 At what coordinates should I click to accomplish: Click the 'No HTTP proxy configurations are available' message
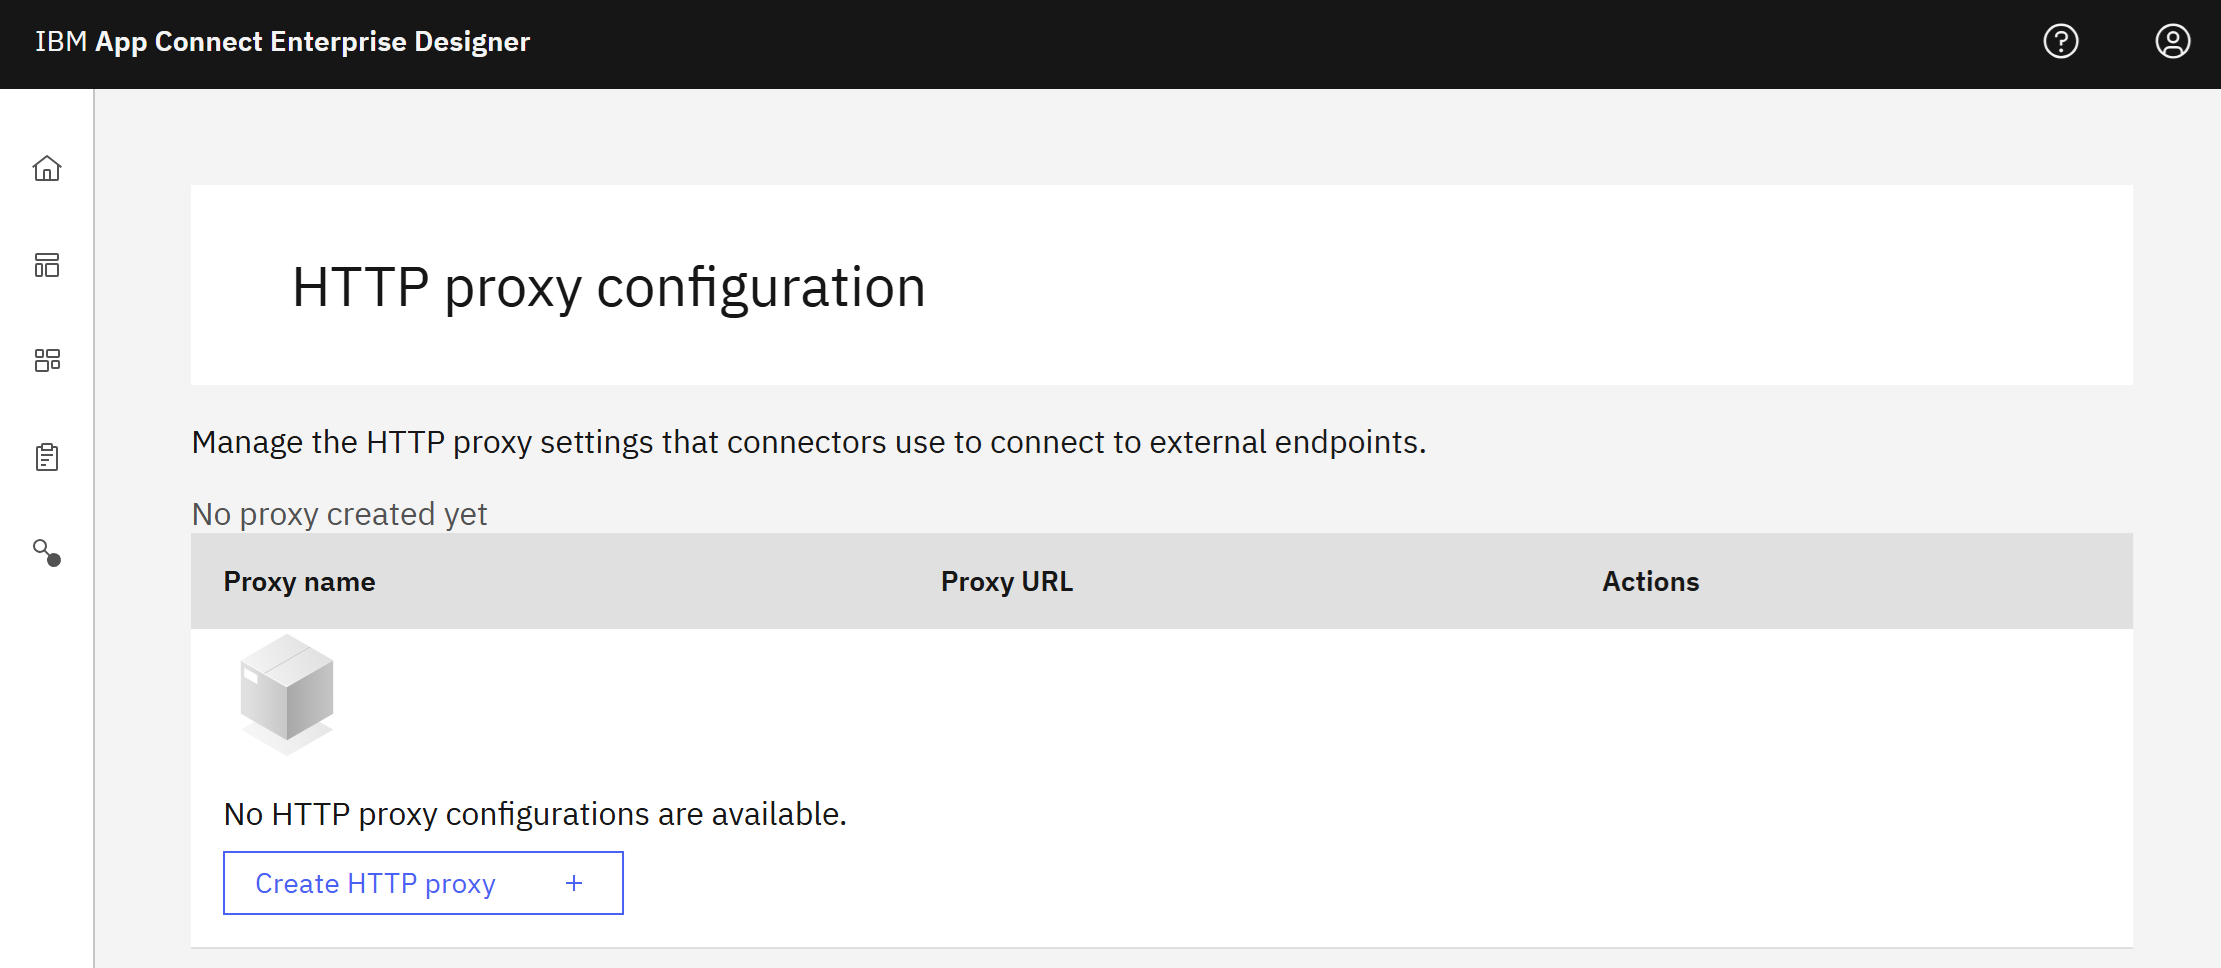[x=535, y=814]
